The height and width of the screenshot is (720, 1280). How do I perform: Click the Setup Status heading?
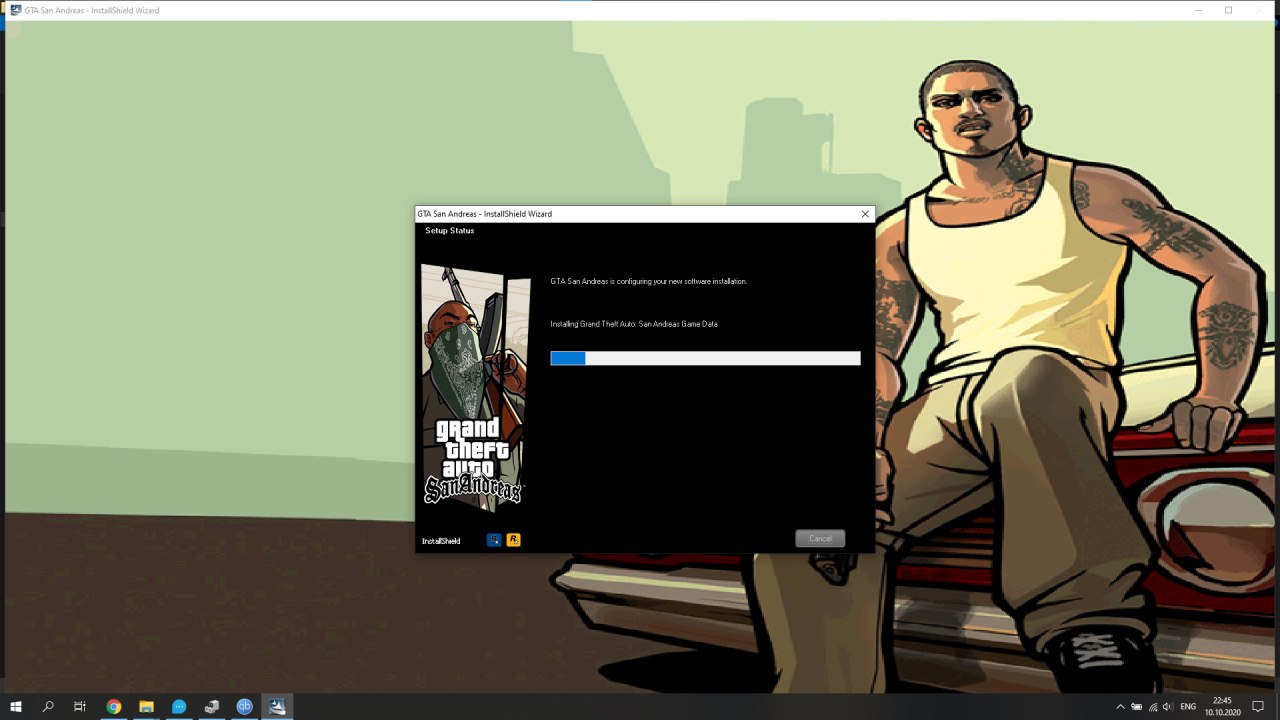click(450, 231)
